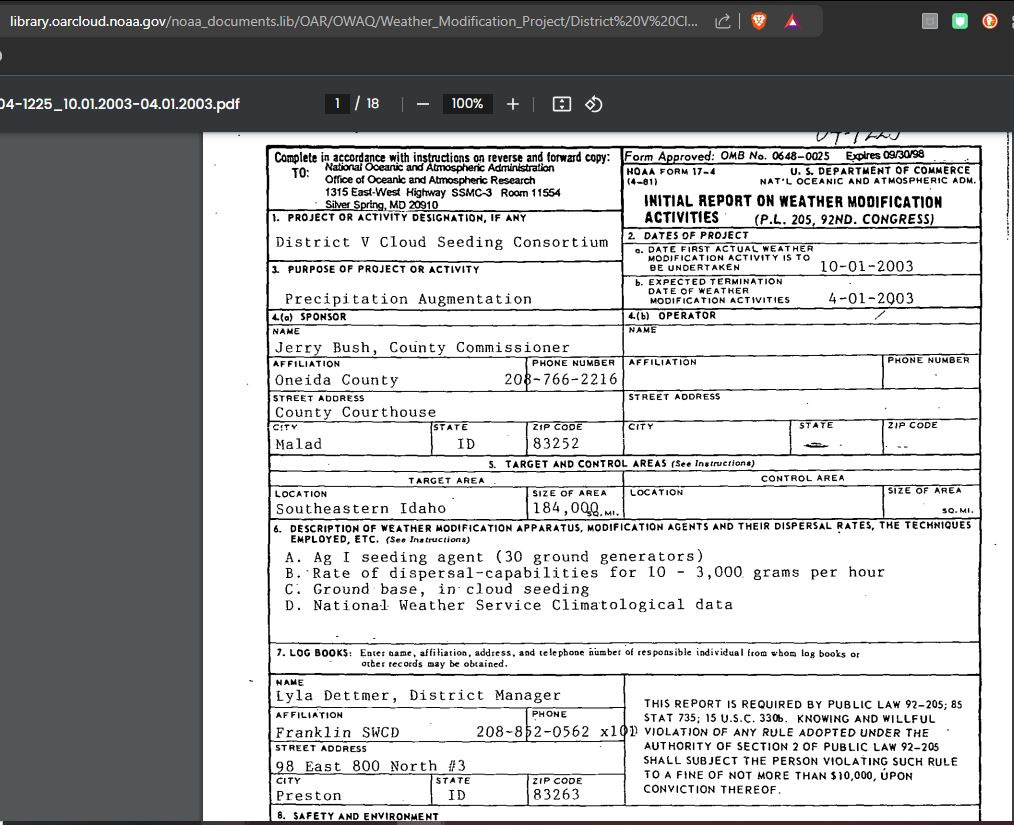
Task: Click 'Franklin SWCD' affiliation text
Action: click(x=338, y=733)
